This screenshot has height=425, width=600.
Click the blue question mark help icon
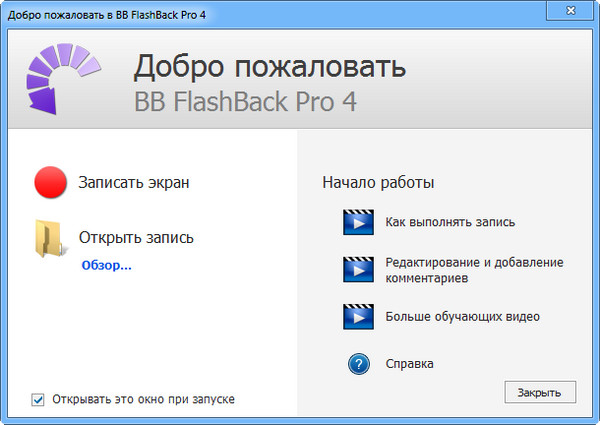click(358, 363)
